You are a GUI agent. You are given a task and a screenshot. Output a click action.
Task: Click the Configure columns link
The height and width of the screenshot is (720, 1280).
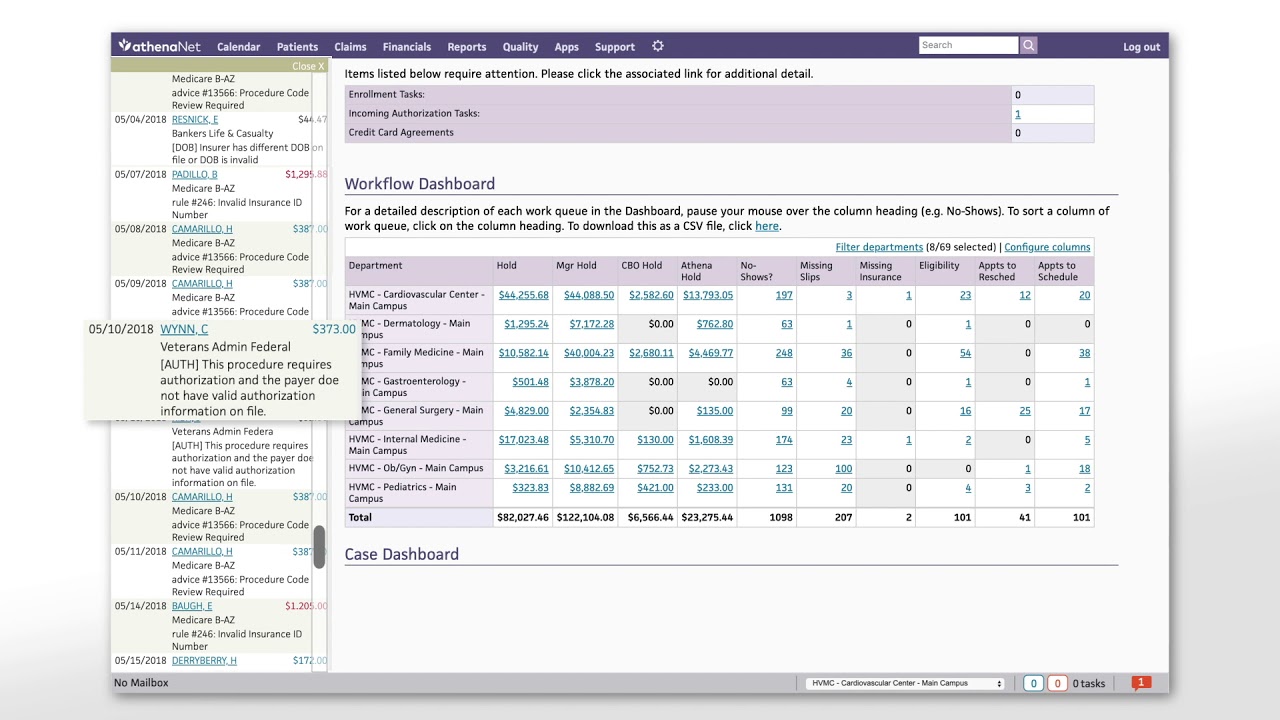click(x=1047, y=247)
